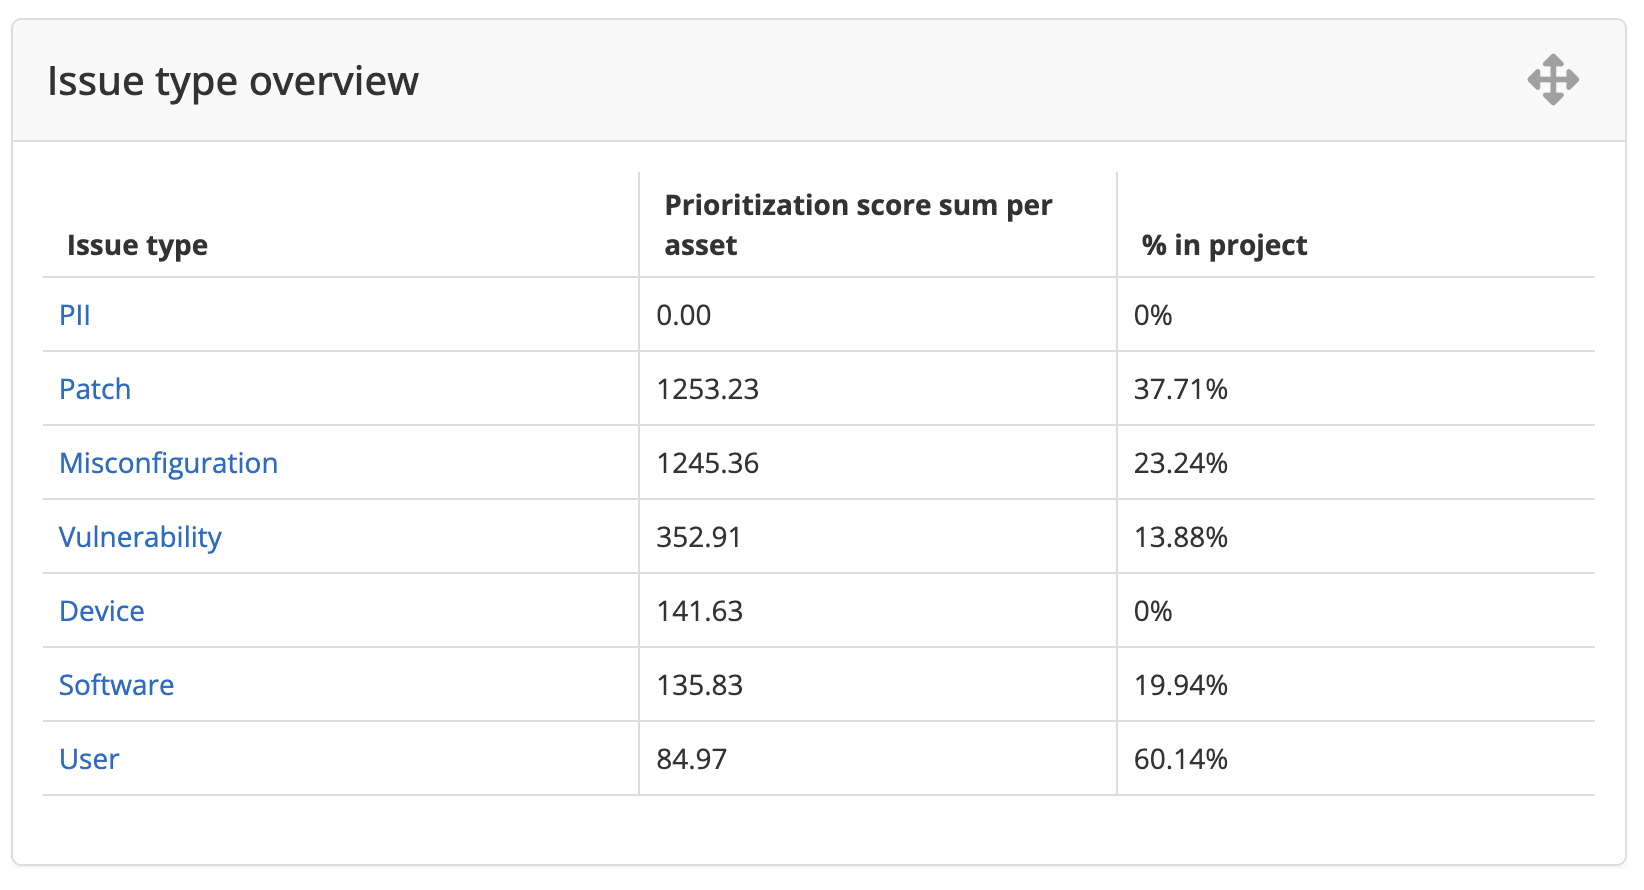Click the % in project column header
Image resolution: width=1644 pixels, height=890 pixels.
point(1224,245)
